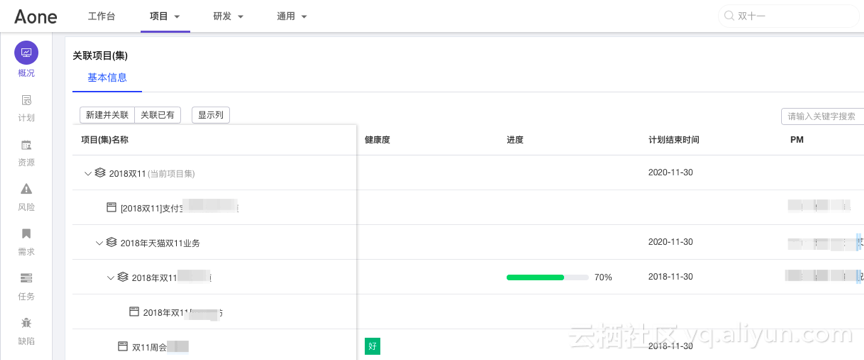
Task: Open the 风险 risk warning icon
Action: pos(26,189)
